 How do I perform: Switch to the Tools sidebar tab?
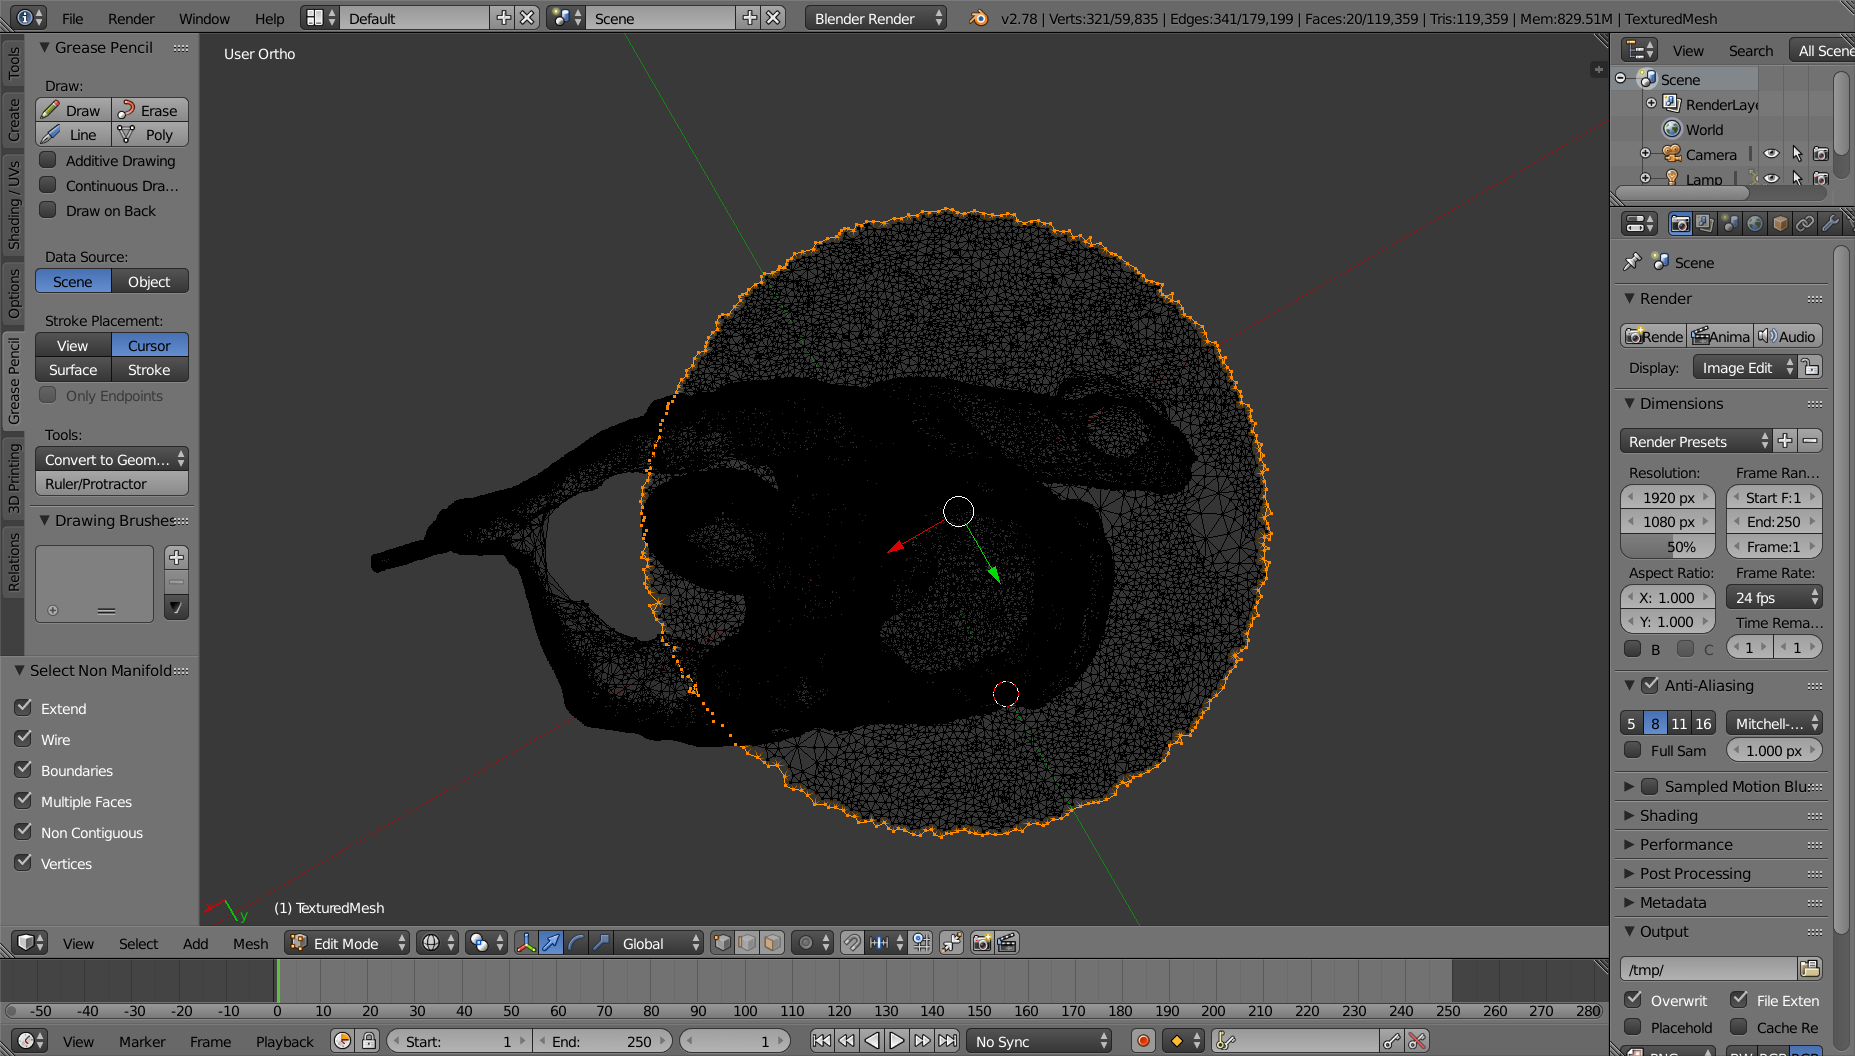pyautogui.click(x=13, y=62)
